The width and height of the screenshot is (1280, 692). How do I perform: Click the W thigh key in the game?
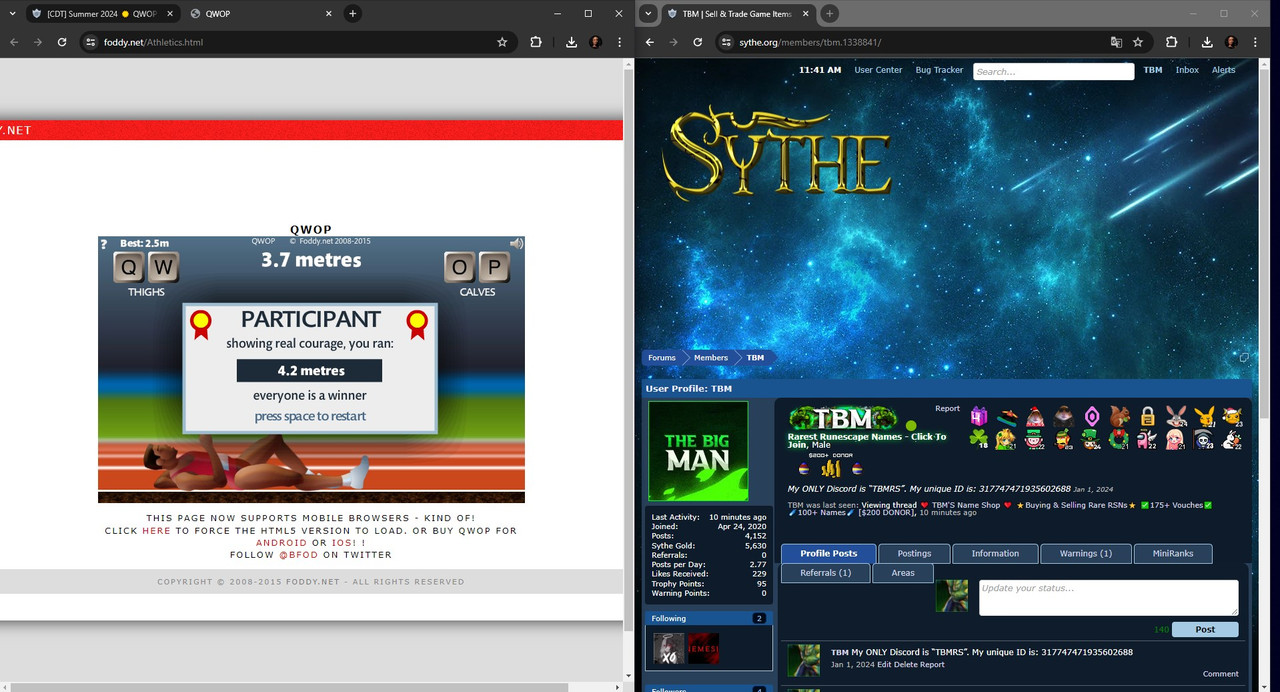click(x=163, y=268)
